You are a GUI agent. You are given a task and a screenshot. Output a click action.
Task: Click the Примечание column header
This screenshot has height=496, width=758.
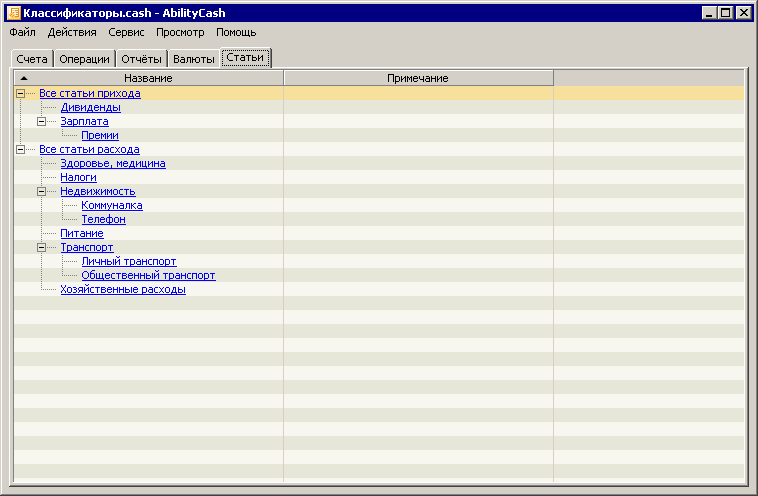pos(418,78)
